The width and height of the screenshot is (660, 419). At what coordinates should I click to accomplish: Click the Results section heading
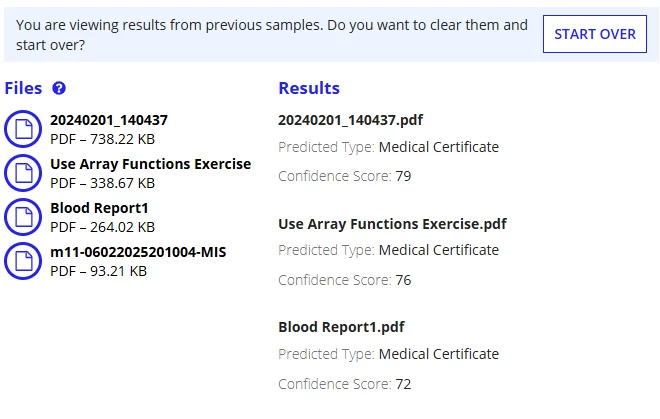(309, 88)
